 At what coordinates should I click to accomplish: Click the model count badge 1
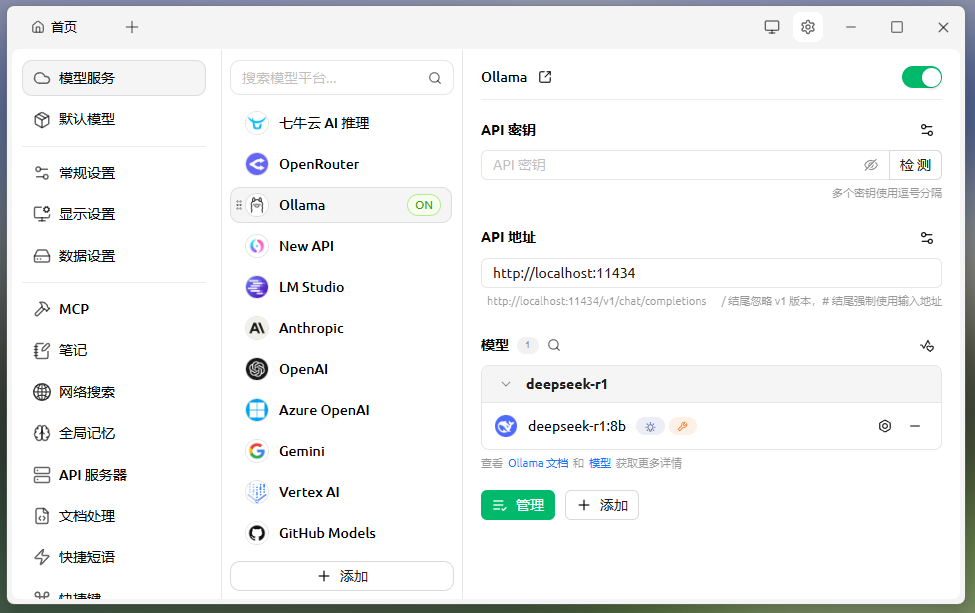528,345
